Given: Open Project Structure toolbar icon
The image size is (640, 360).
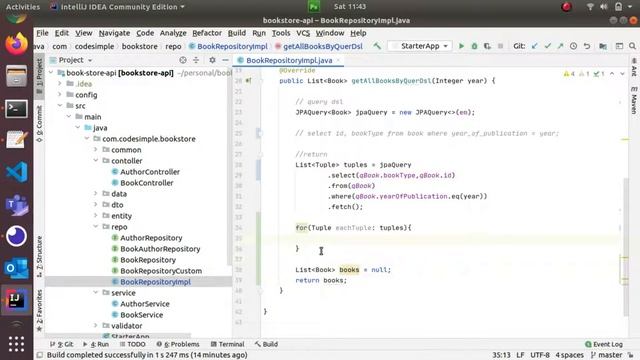Looking at the screenshot, I should (x=603, y=46).
